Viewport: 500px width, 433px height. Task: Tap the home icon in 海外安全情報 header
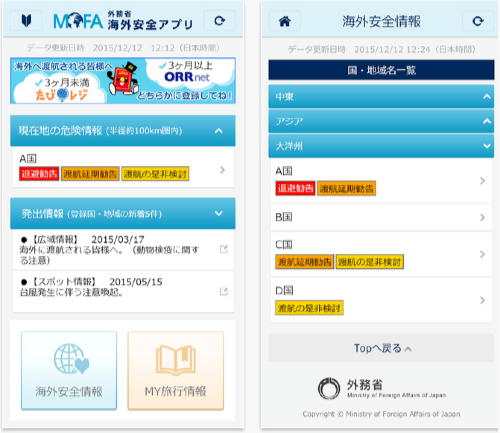[x=284, y=21]
